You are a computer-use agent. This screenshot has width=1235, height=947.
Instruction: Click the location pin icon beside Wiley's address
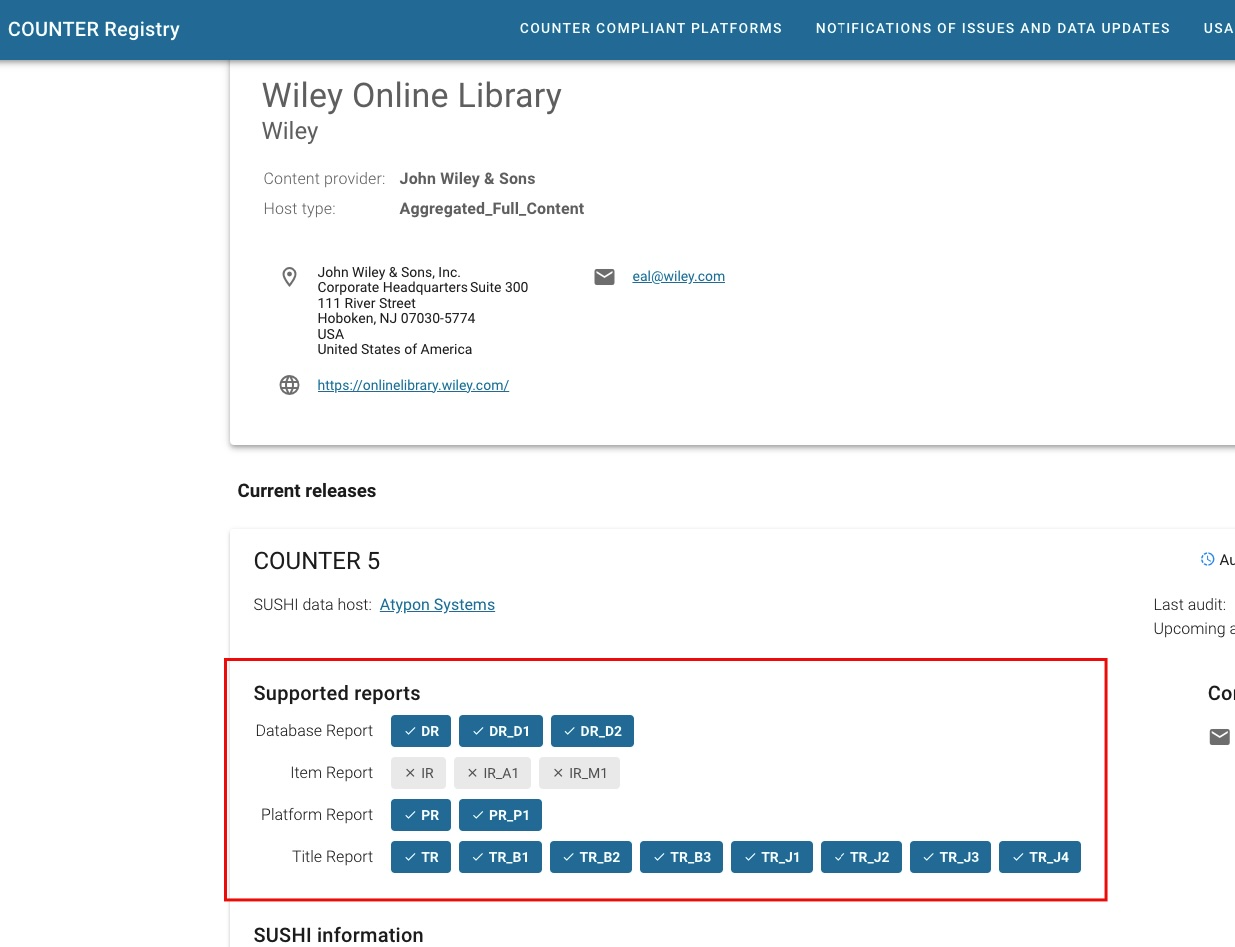pos(289,277)
